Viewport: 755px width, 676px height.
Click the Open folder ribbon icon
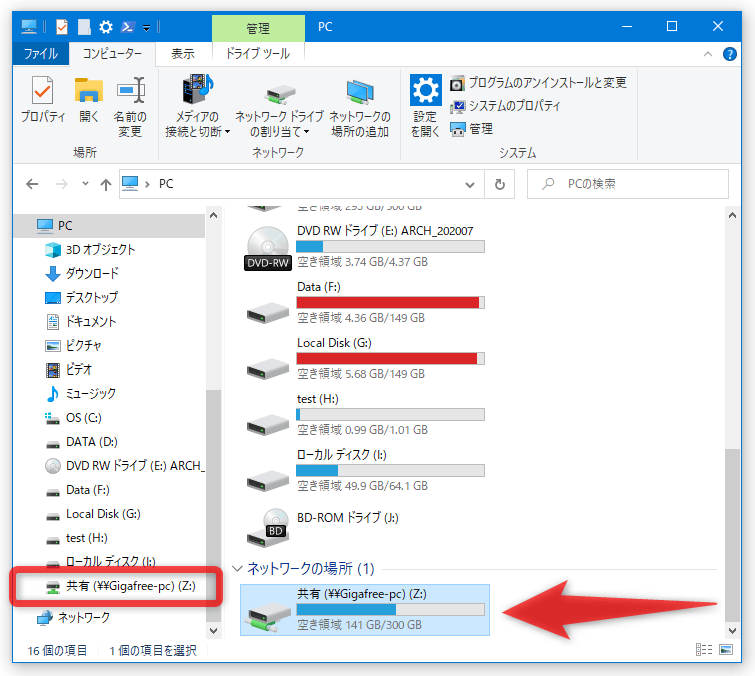tap(89, 100)
